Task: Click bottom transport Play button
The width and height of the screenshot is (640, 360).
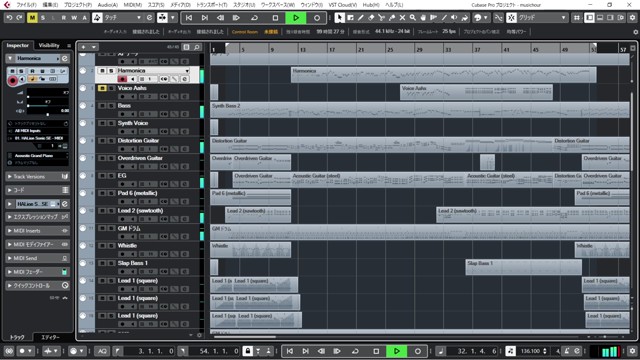Action: [x=396, y=351]
